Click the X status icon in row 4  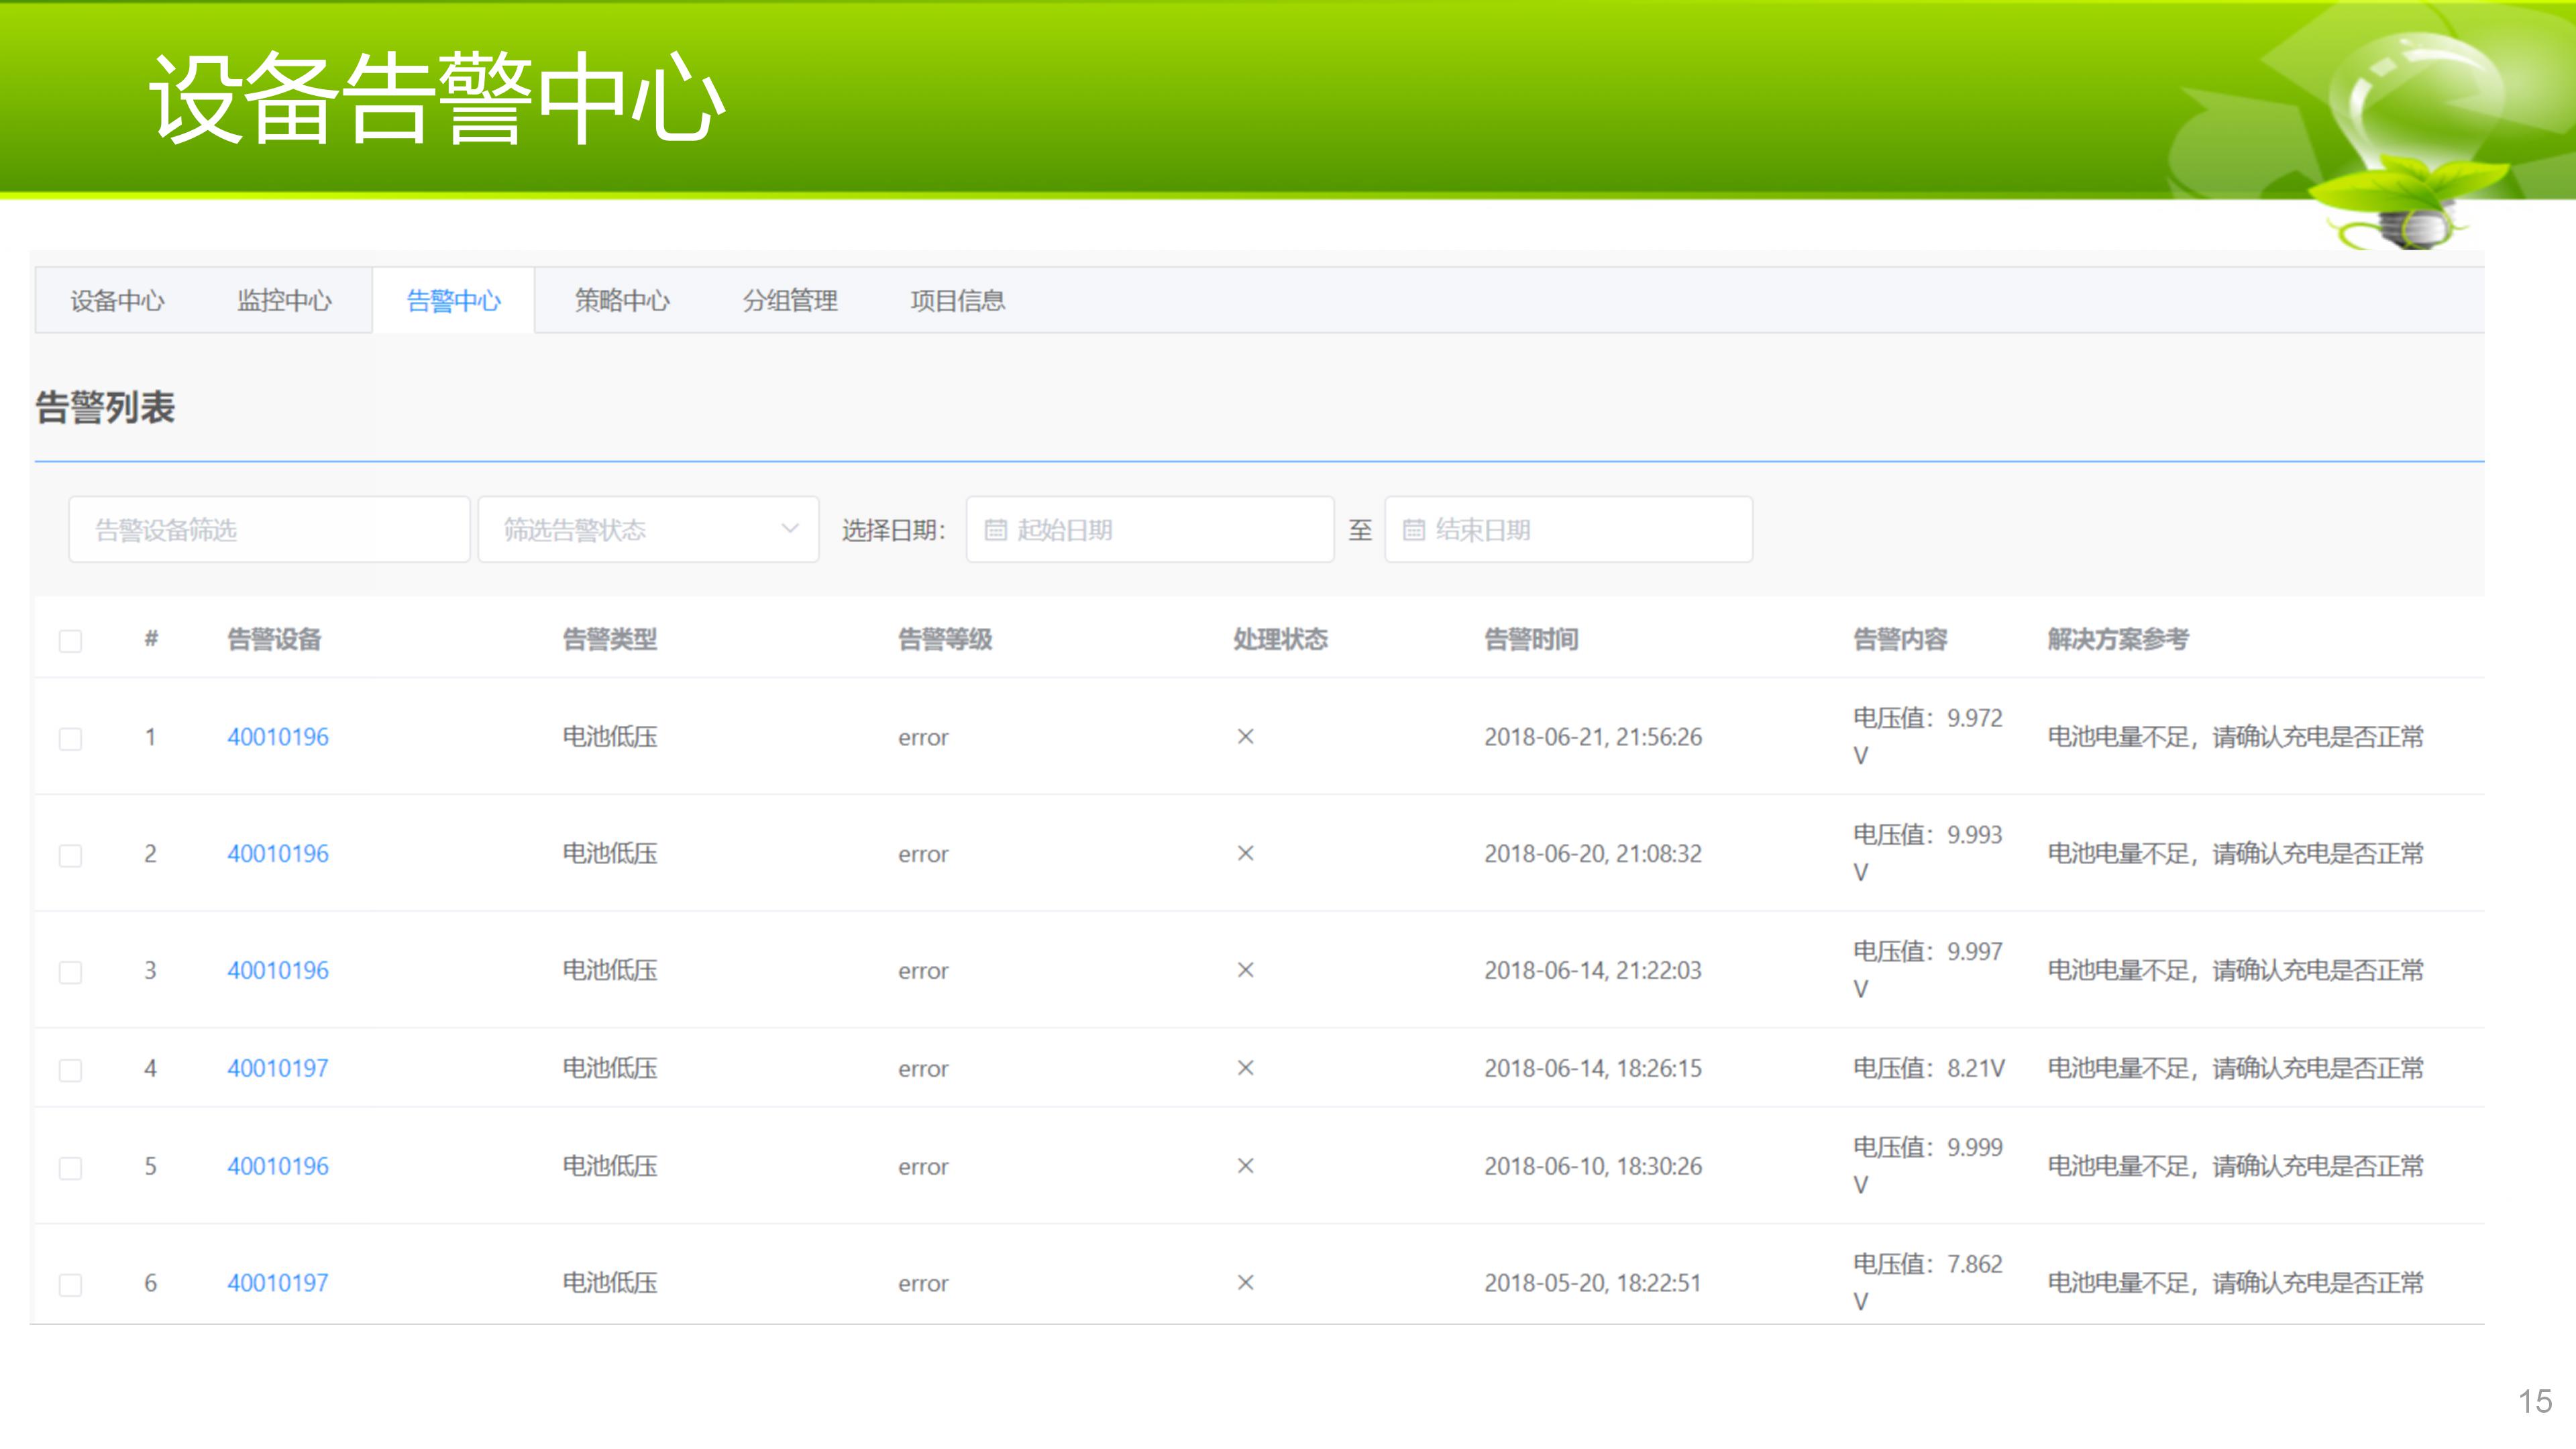[x=1245, y=1068]
